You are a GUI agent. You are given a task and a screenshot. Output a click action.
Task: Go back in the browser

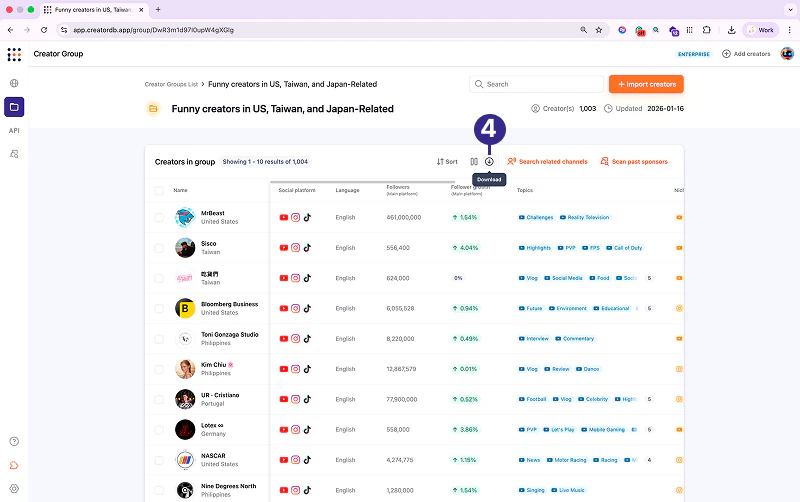click(x=11, y=30)
